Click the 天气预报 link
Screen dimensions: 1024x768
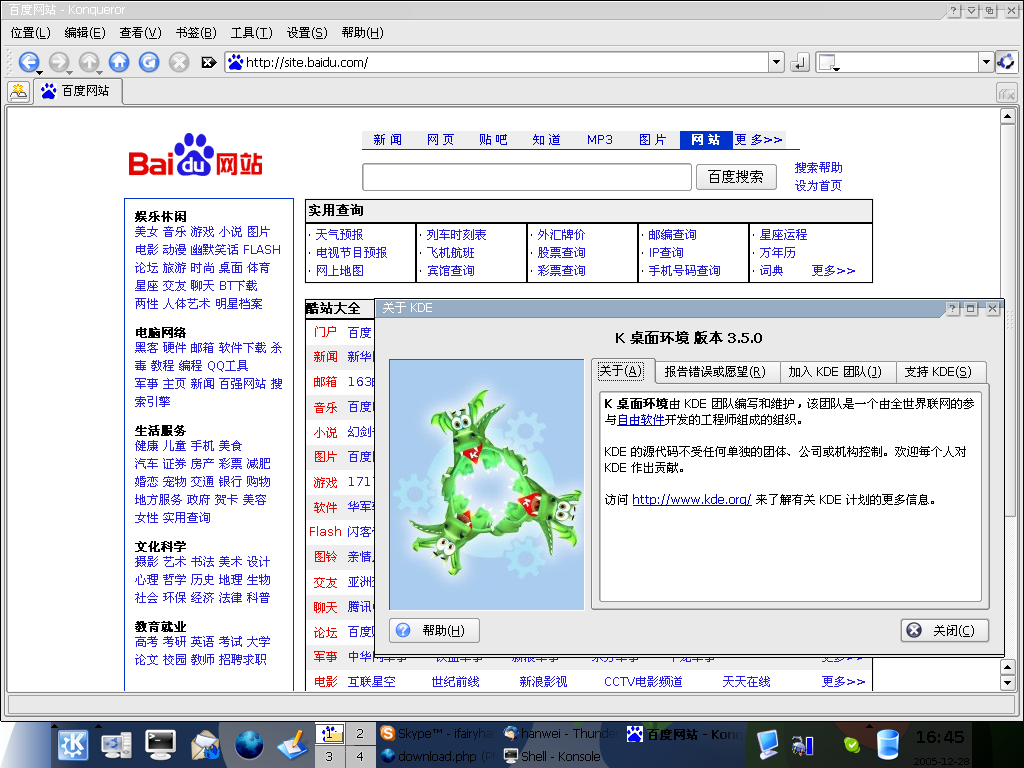[340, 234]
